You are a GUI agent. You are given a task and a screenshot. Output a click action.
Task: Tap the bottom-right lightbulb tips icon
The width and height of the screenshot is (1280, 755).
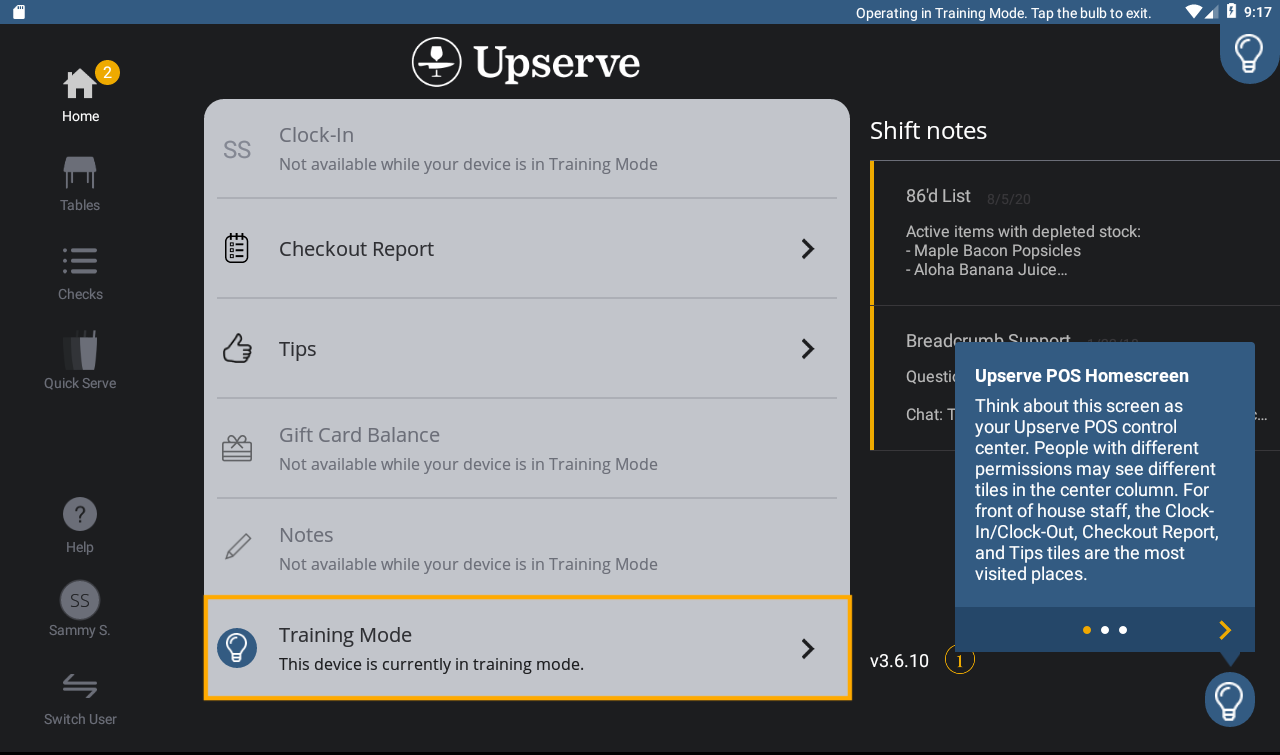pos(1229,699)
